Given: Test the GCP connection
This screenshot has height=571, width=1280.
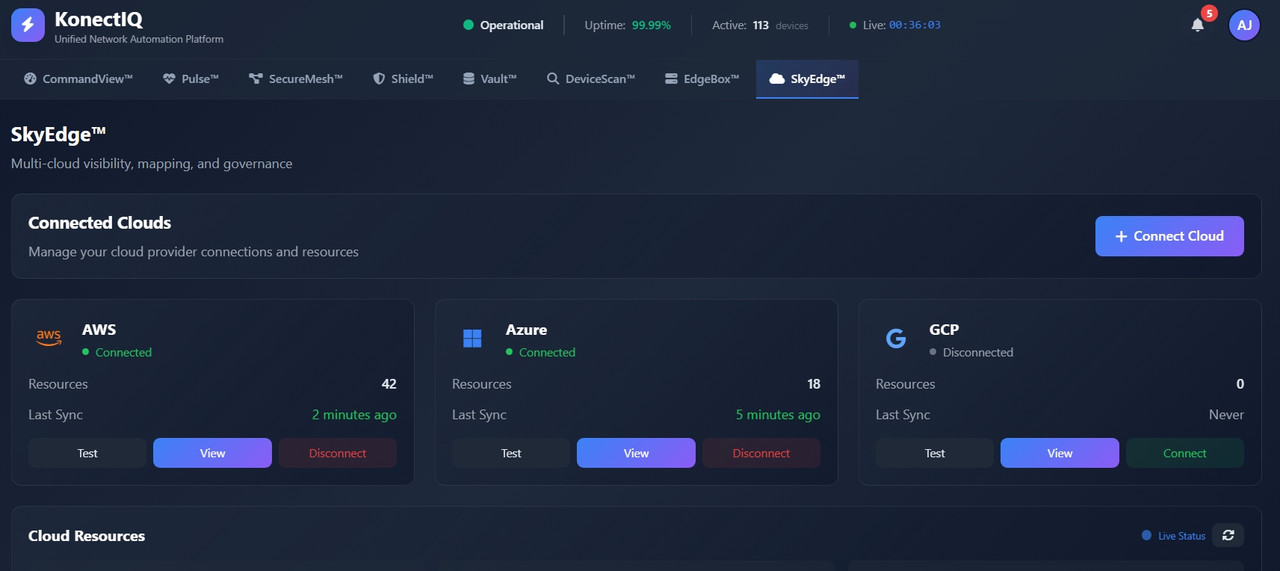Looking at the screenshot, I should coord(935,453).
